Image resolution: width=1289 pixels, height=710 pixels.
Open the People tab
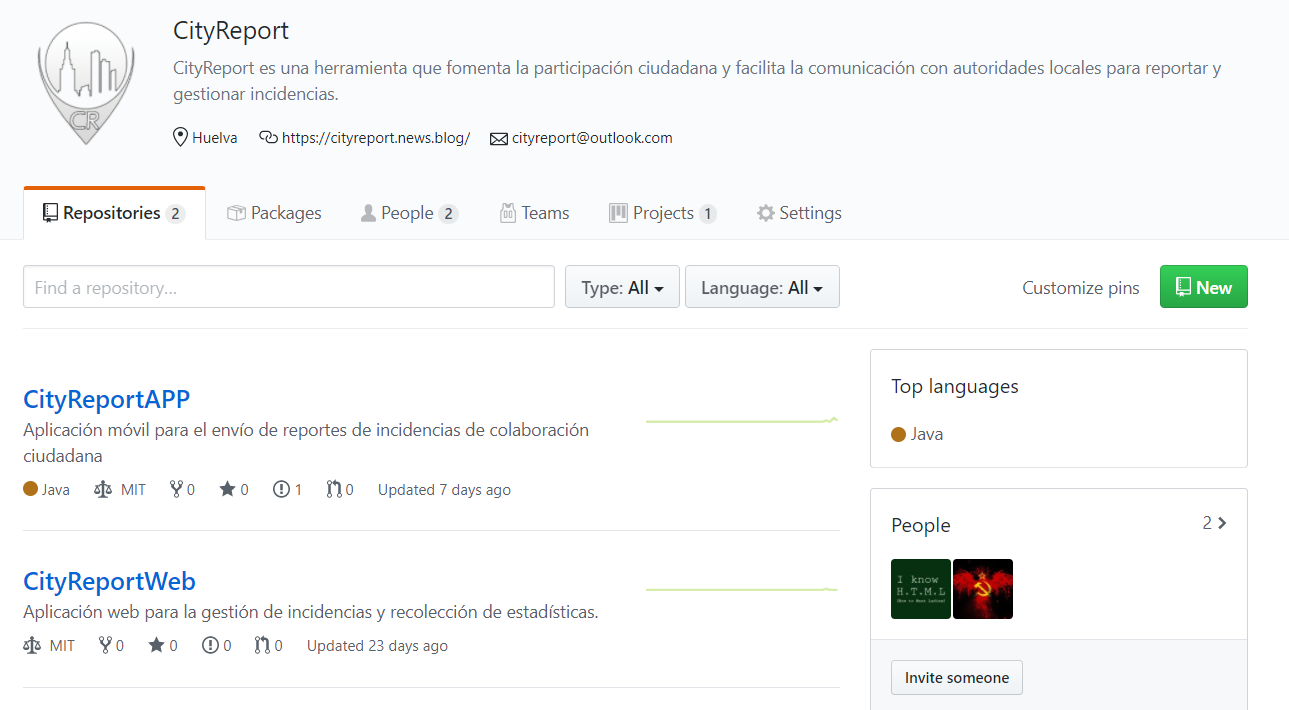coord(409,213)
